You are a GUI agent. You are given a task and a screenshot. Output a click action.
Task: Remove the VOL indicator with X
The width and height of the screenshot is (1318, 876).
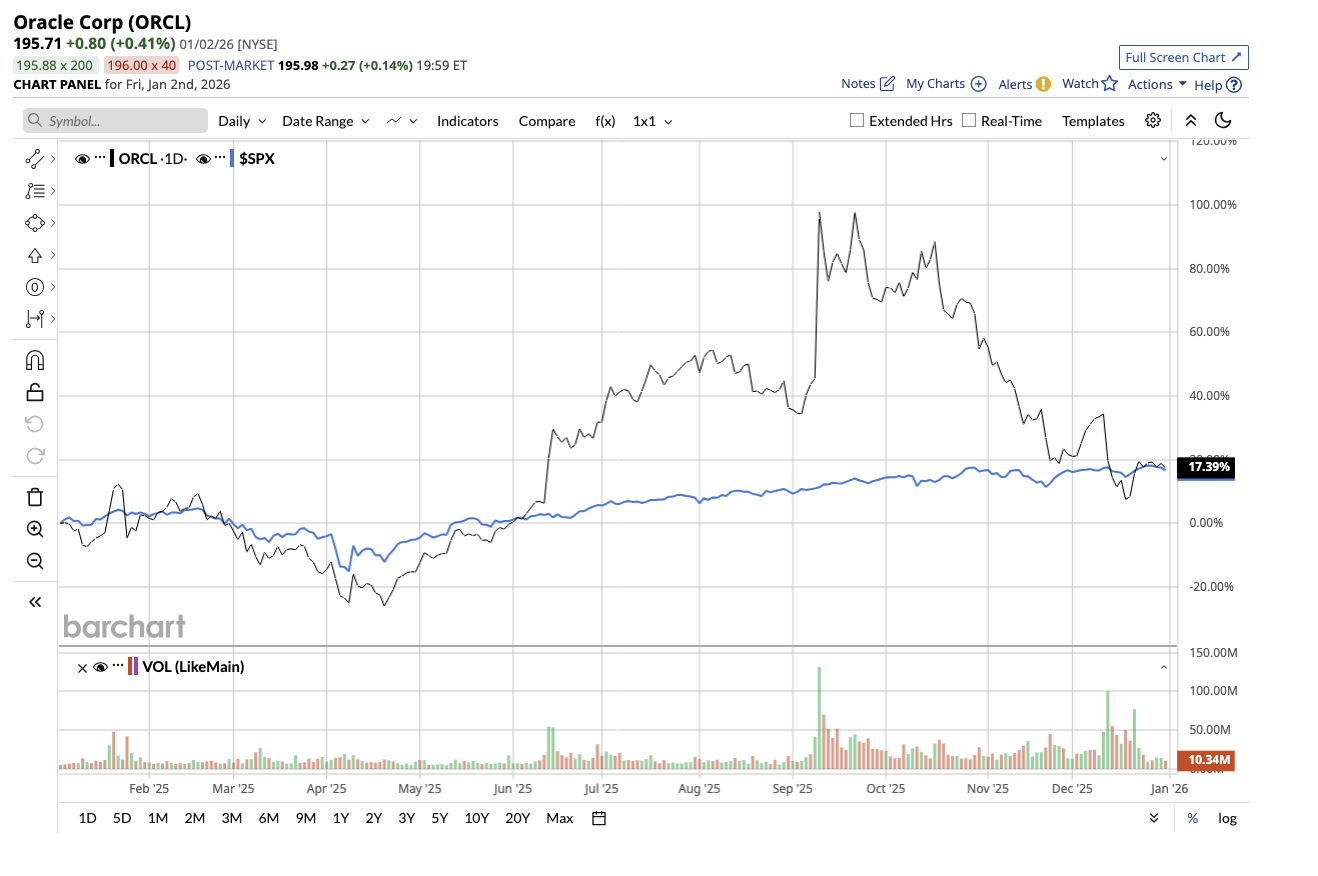[x=82, y=668]
